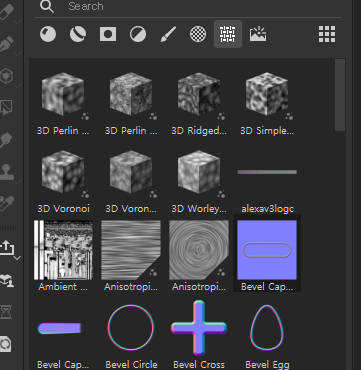Select the second 3D Perlin noise cube thumbnail
The image size is (361, 370).
[131, 95]
